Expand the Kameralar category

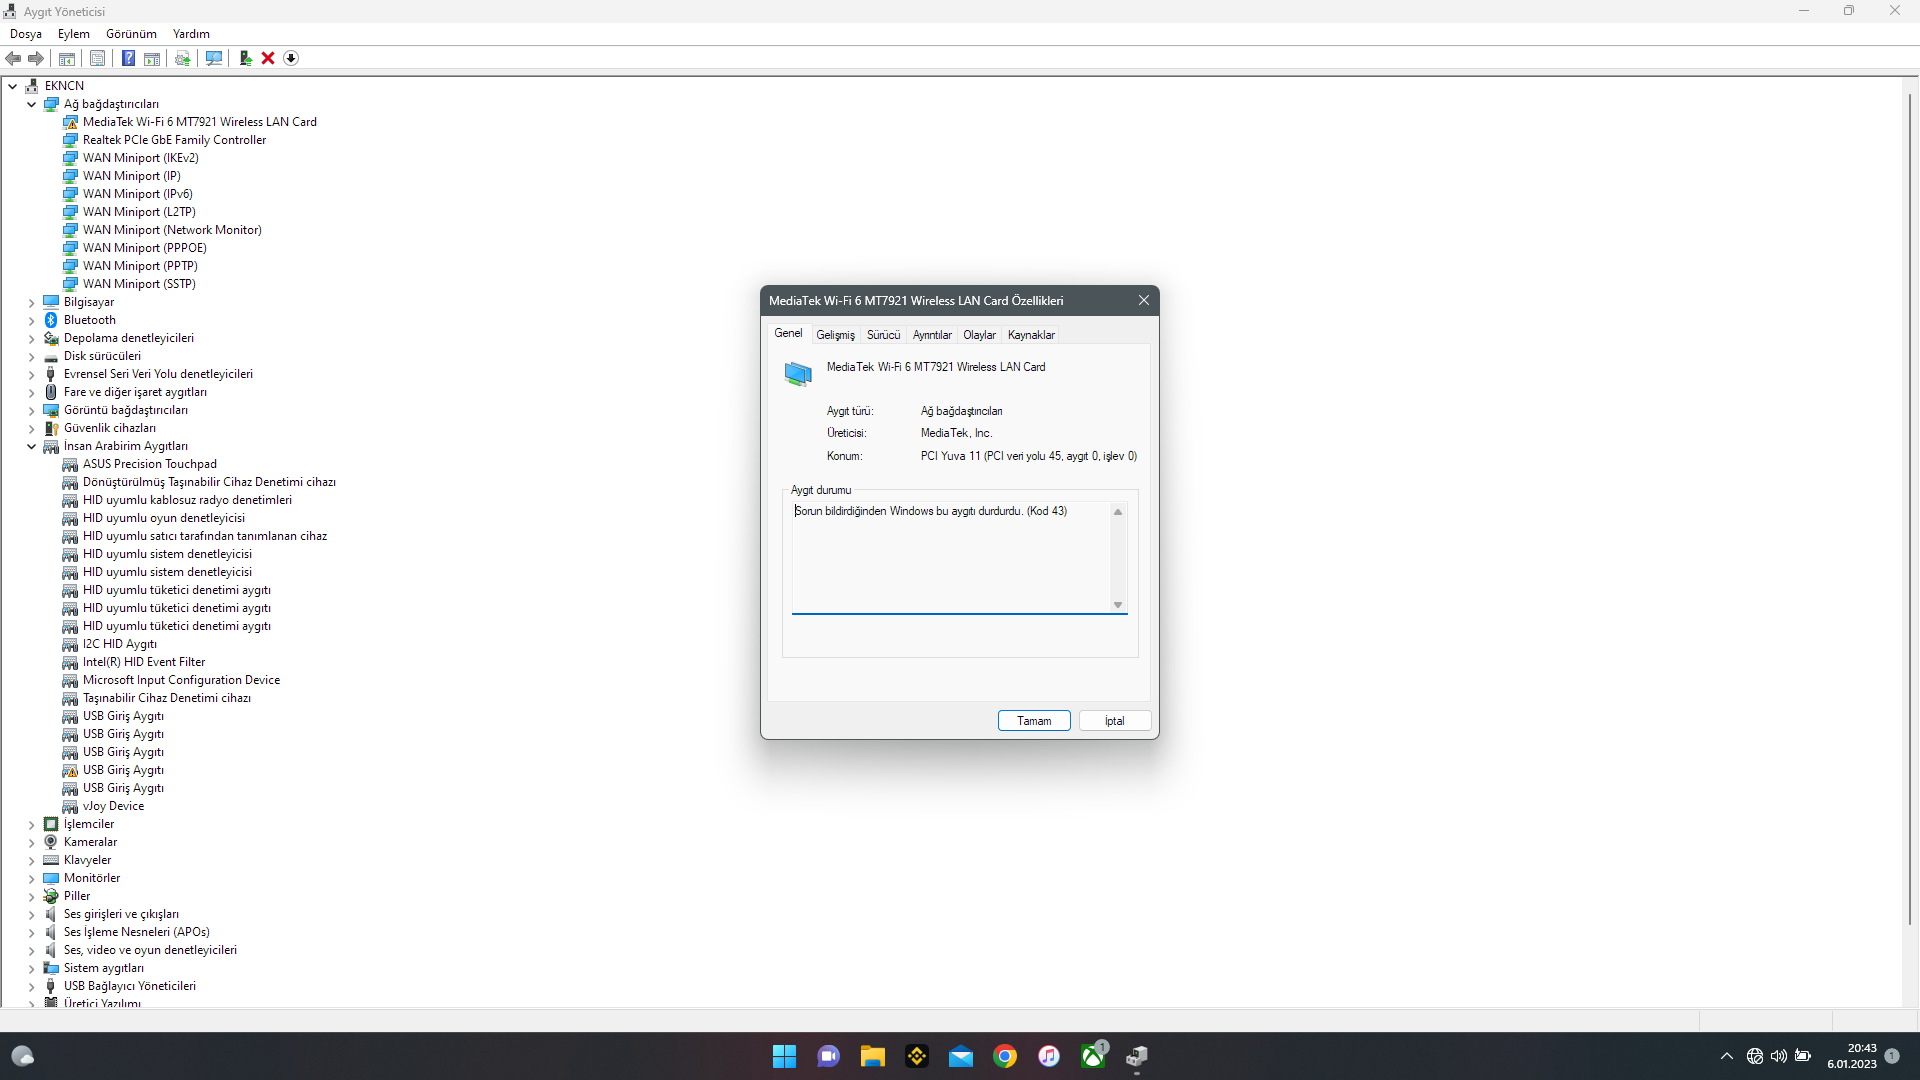pos(31,842)
